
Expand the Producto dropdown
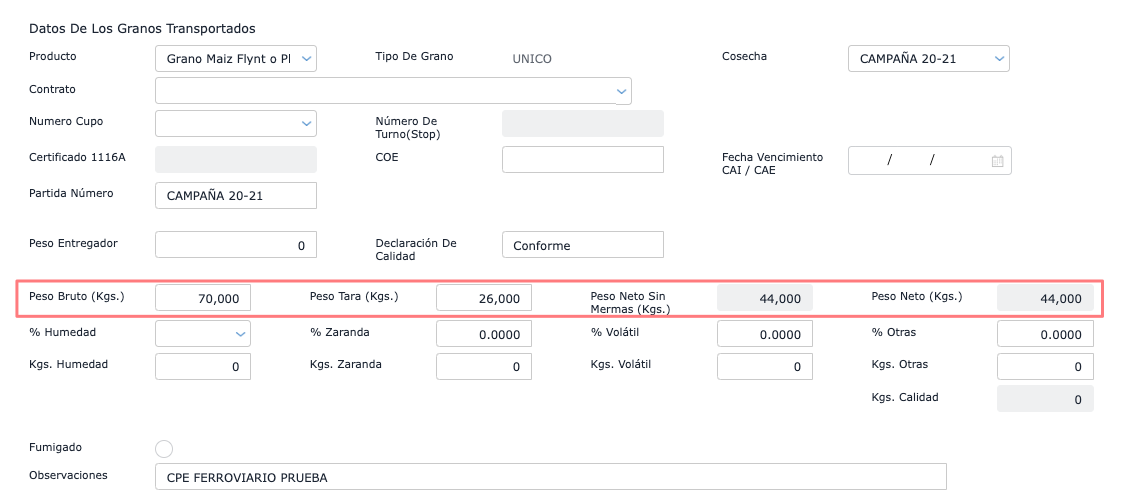(x=307, y=59)
